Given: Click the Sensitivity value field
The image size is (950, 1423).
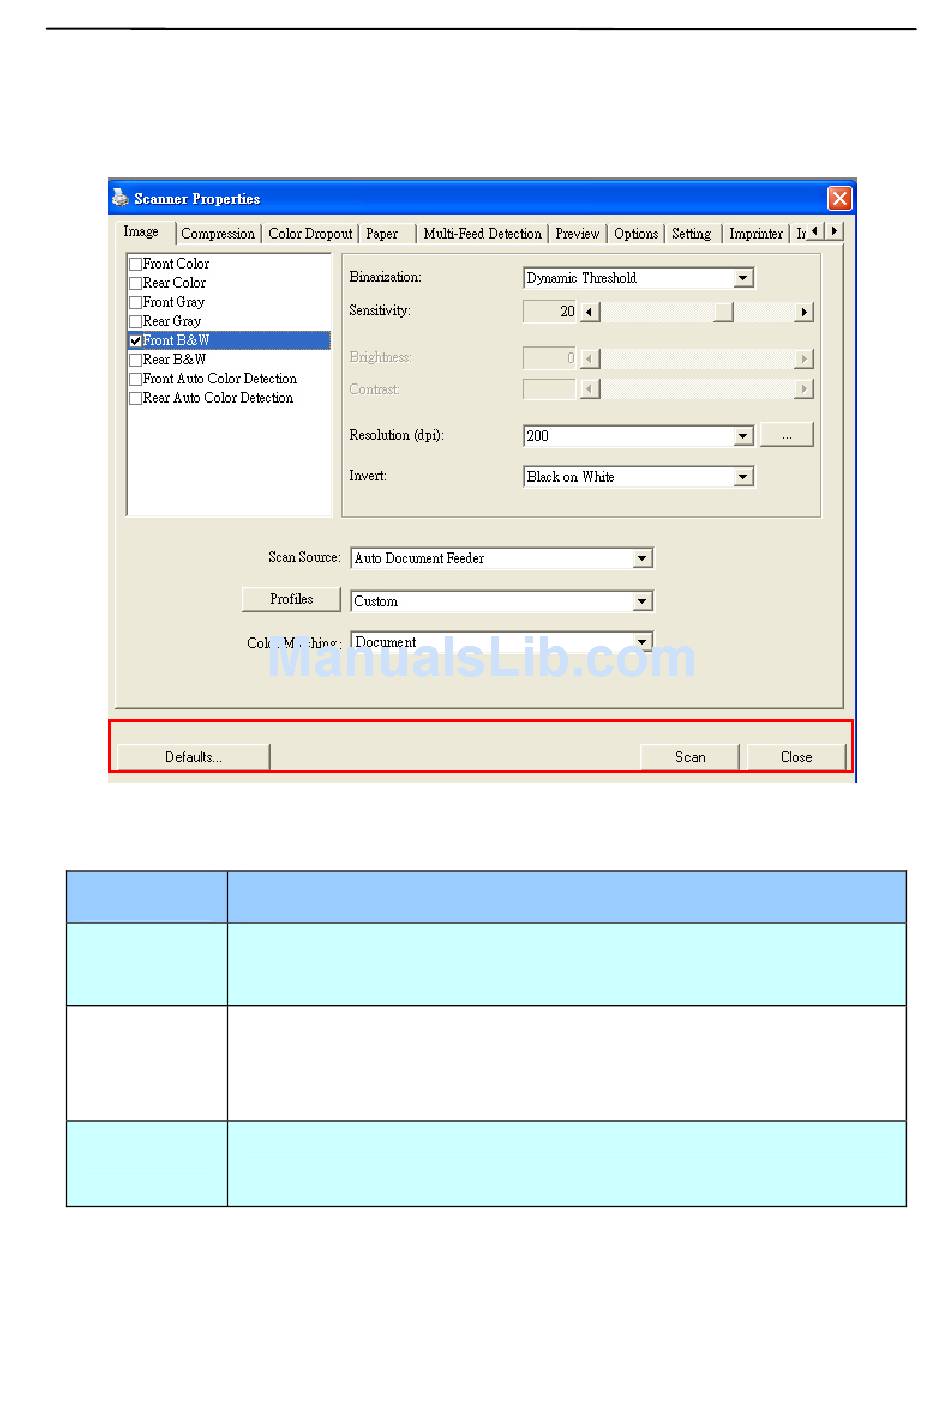Looking at the screenshot, I should [550, 312].
